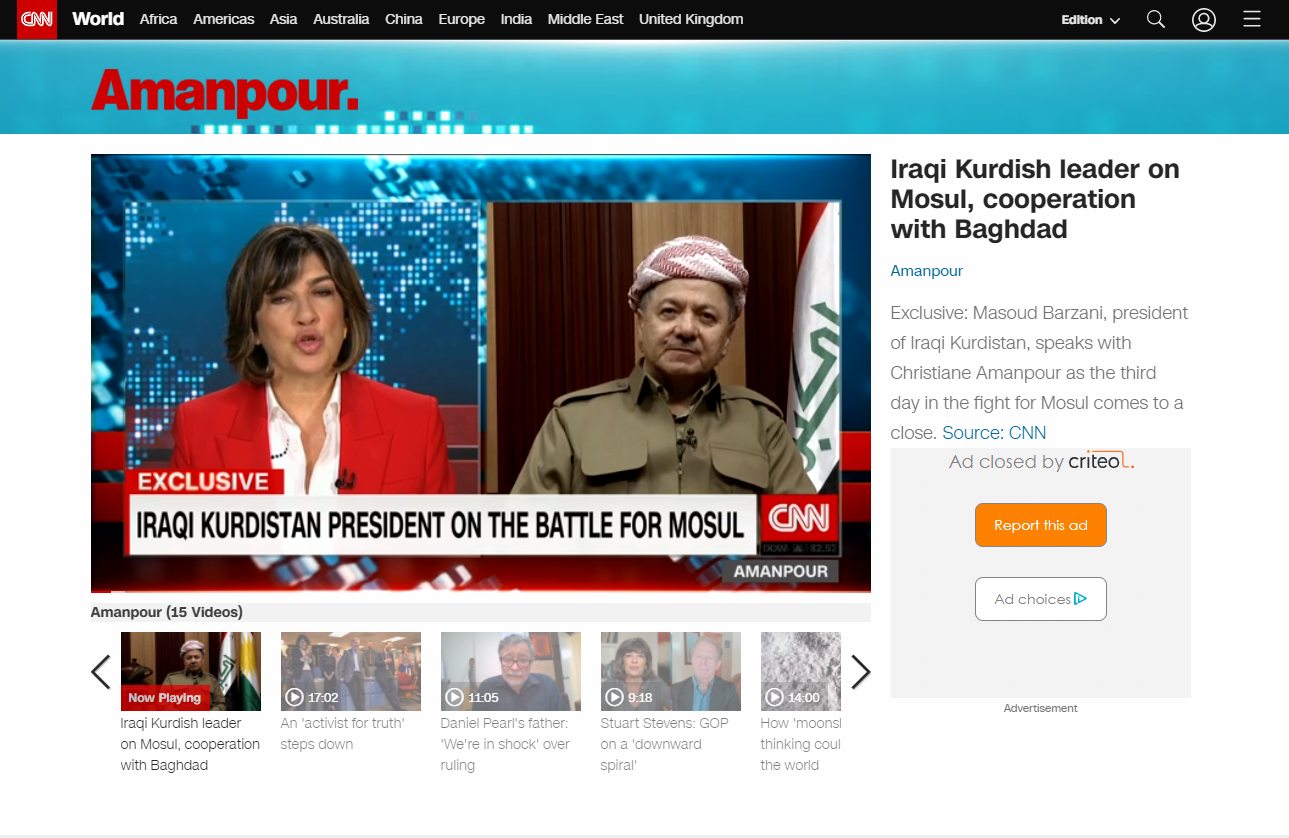Expand the Edition dropdown
Viewport: 1289px width, 838px height.
pyautogui.click(x=1090, y=20)
